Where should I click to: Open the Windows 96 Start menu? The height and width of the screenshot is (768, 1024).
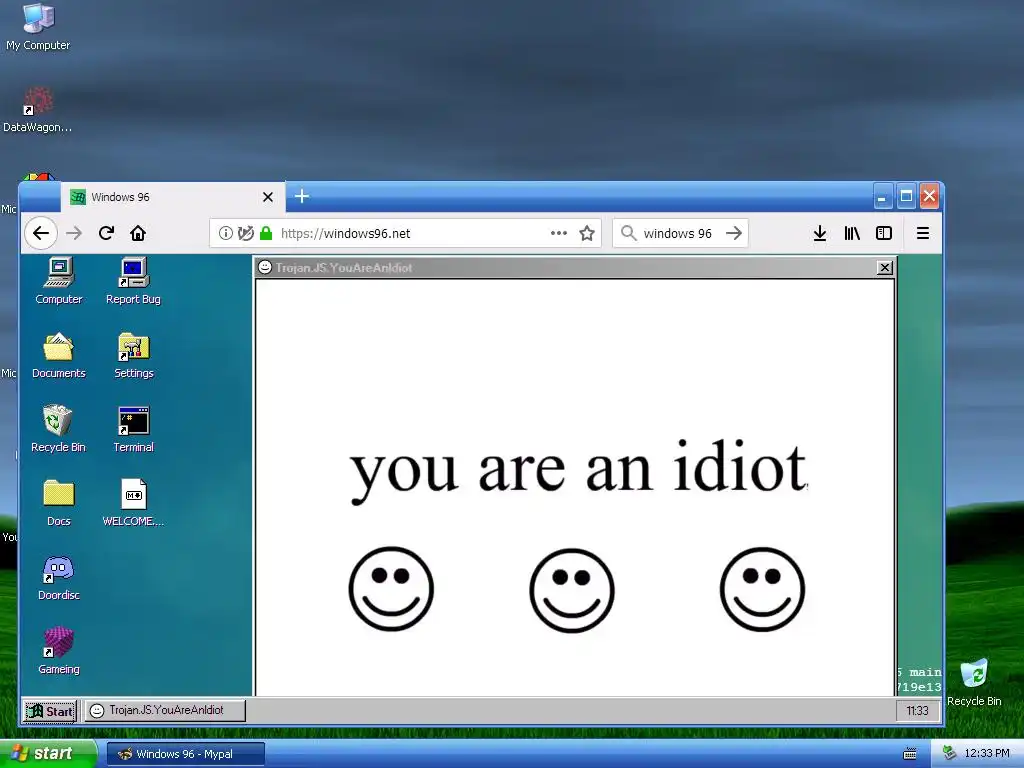[50, 711]
